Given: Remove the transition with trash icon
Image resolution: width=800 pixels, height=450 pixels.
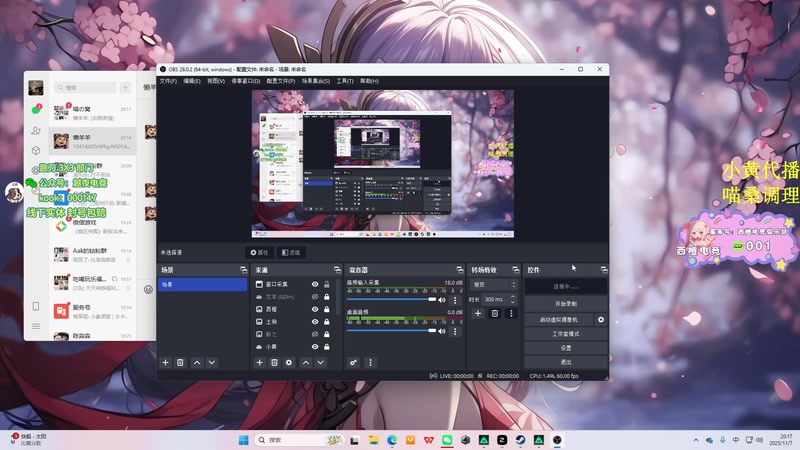Looking at the screenshot, I should coord(494,313).
